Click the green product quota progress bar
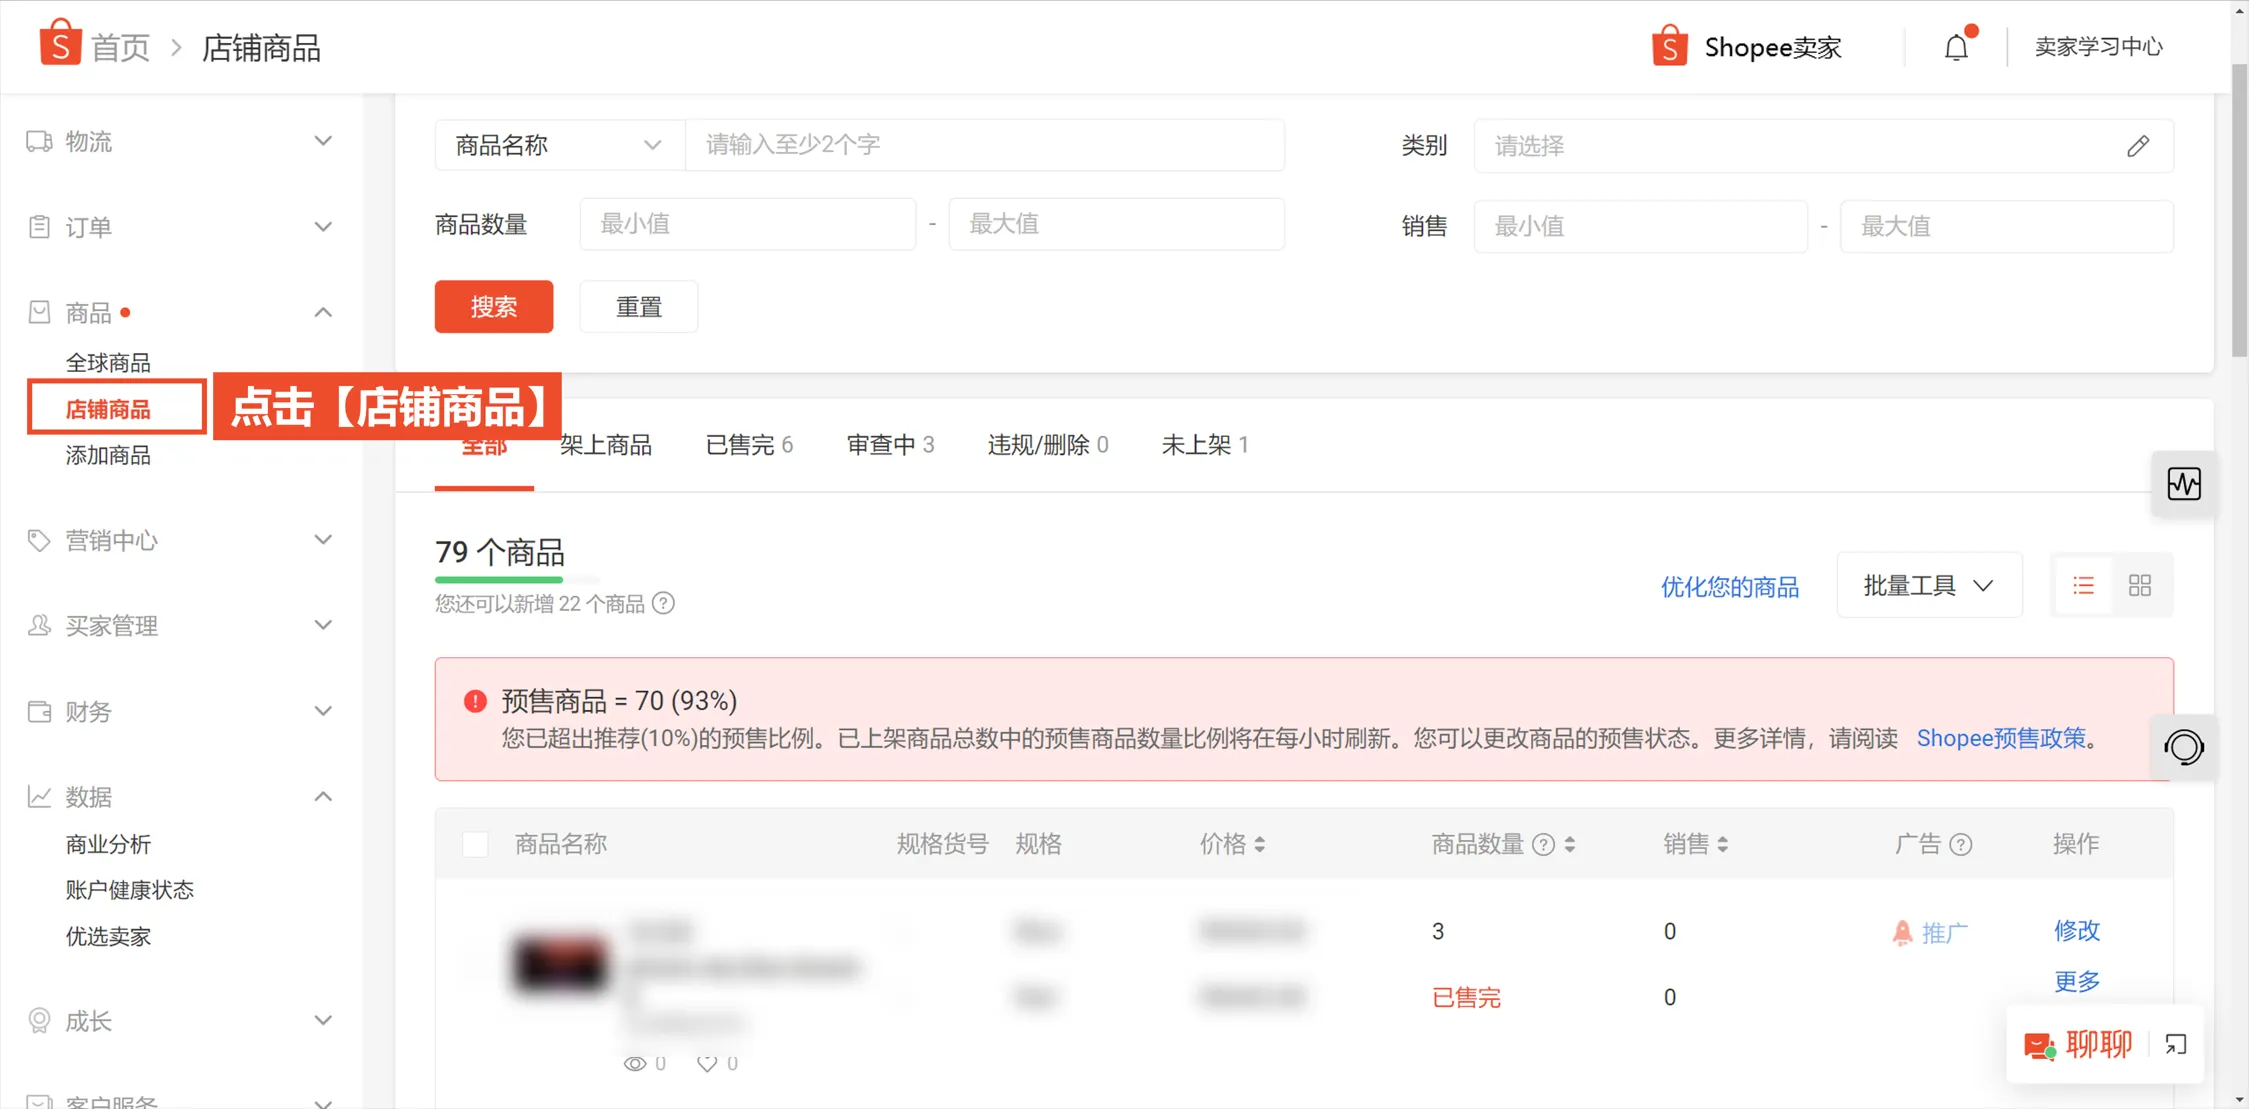Screen dimensions: 2249x1109 click(500, 580)
